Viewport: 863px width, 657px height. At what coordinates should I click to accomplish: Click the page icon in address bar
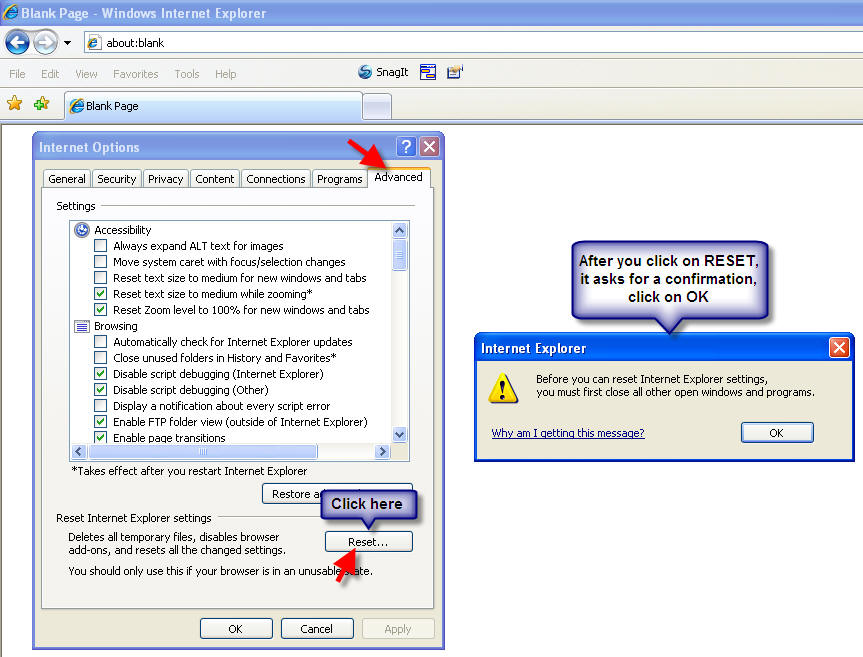point(94,42)
